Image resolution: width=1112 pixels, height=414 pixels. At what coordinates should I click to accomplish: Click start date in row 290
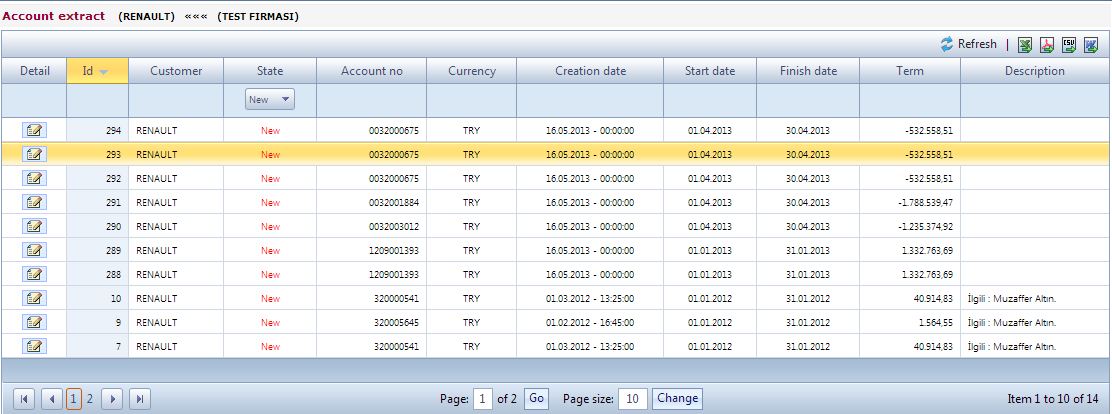click(x=710, y=226)
